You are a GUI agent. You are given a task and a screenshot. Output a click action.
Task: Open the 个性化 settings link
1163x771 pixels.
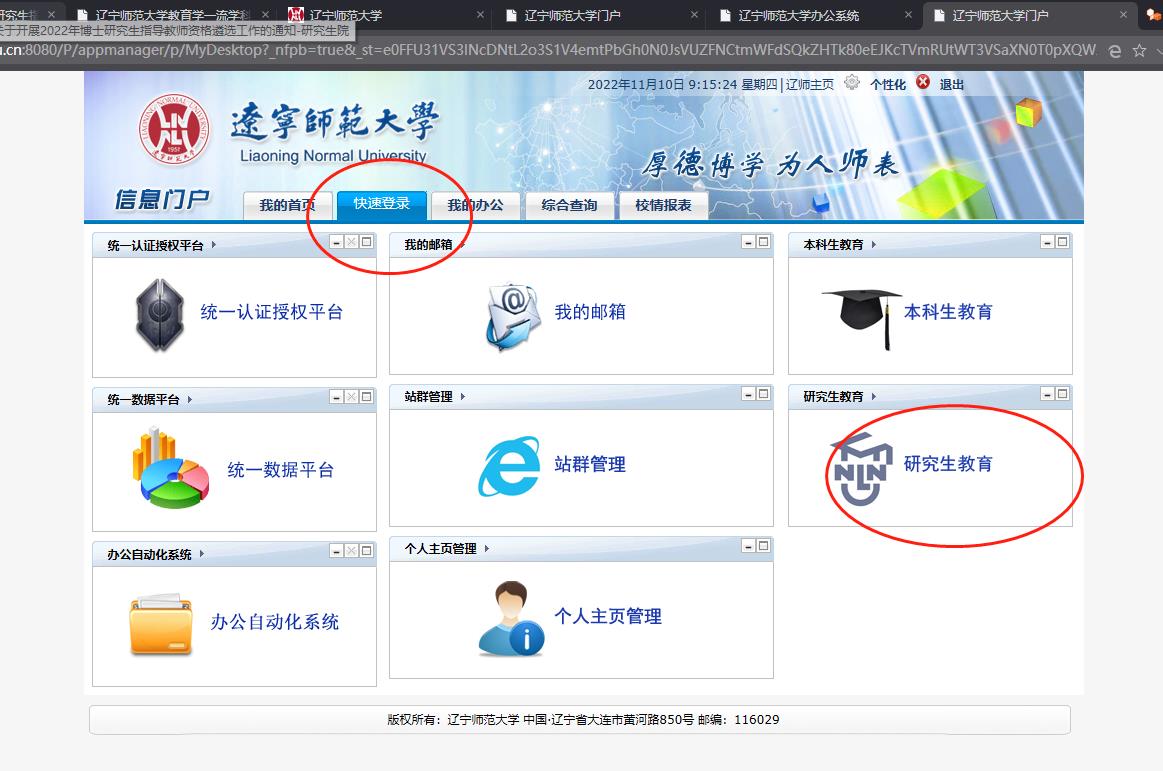[x=888, y=85]
